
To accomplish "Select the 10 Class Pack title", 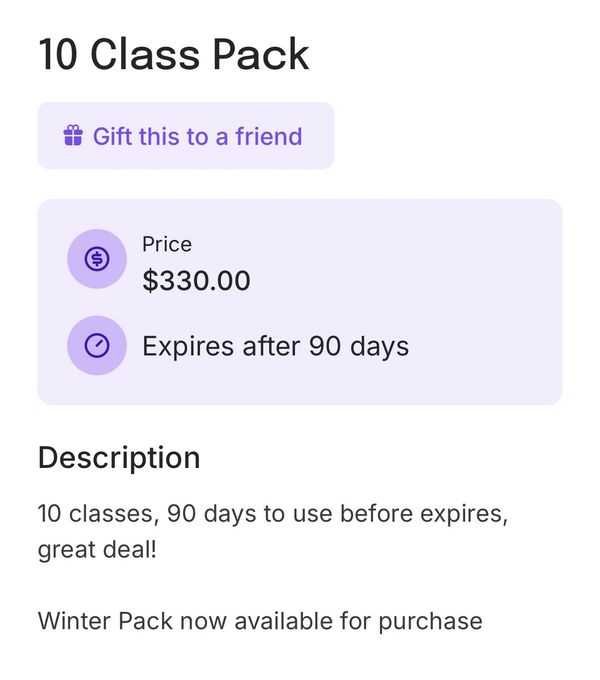I will click(x=174, y=55).
